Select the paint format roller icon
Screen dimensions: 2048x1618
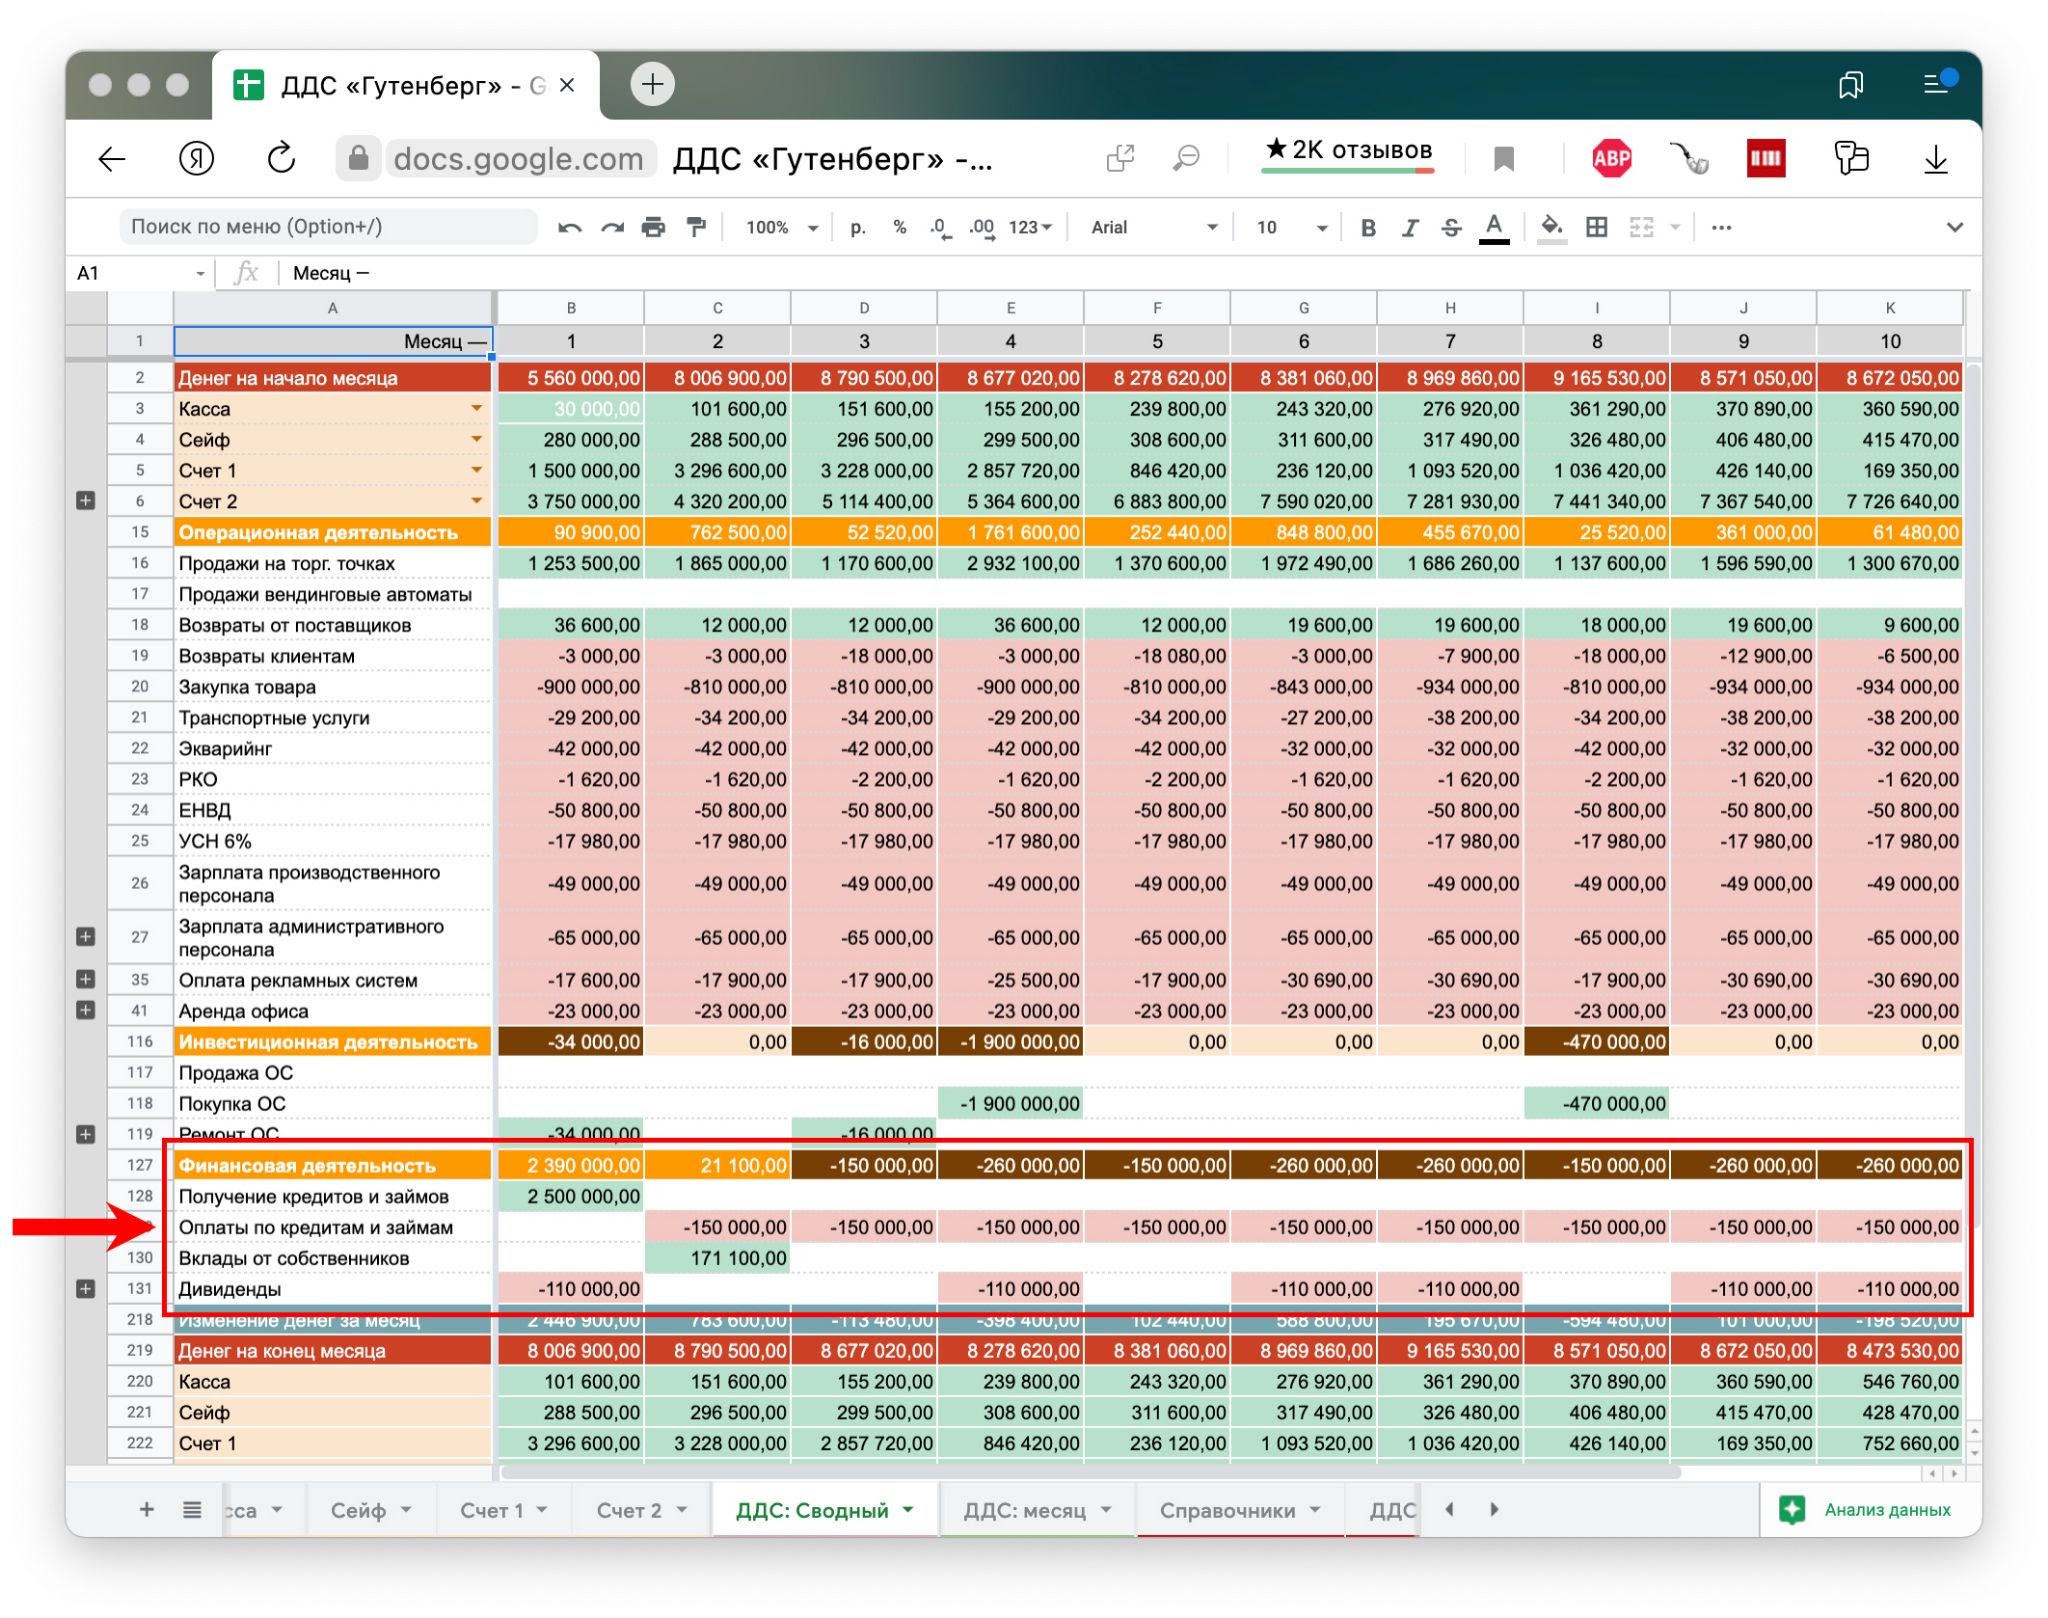696,228
